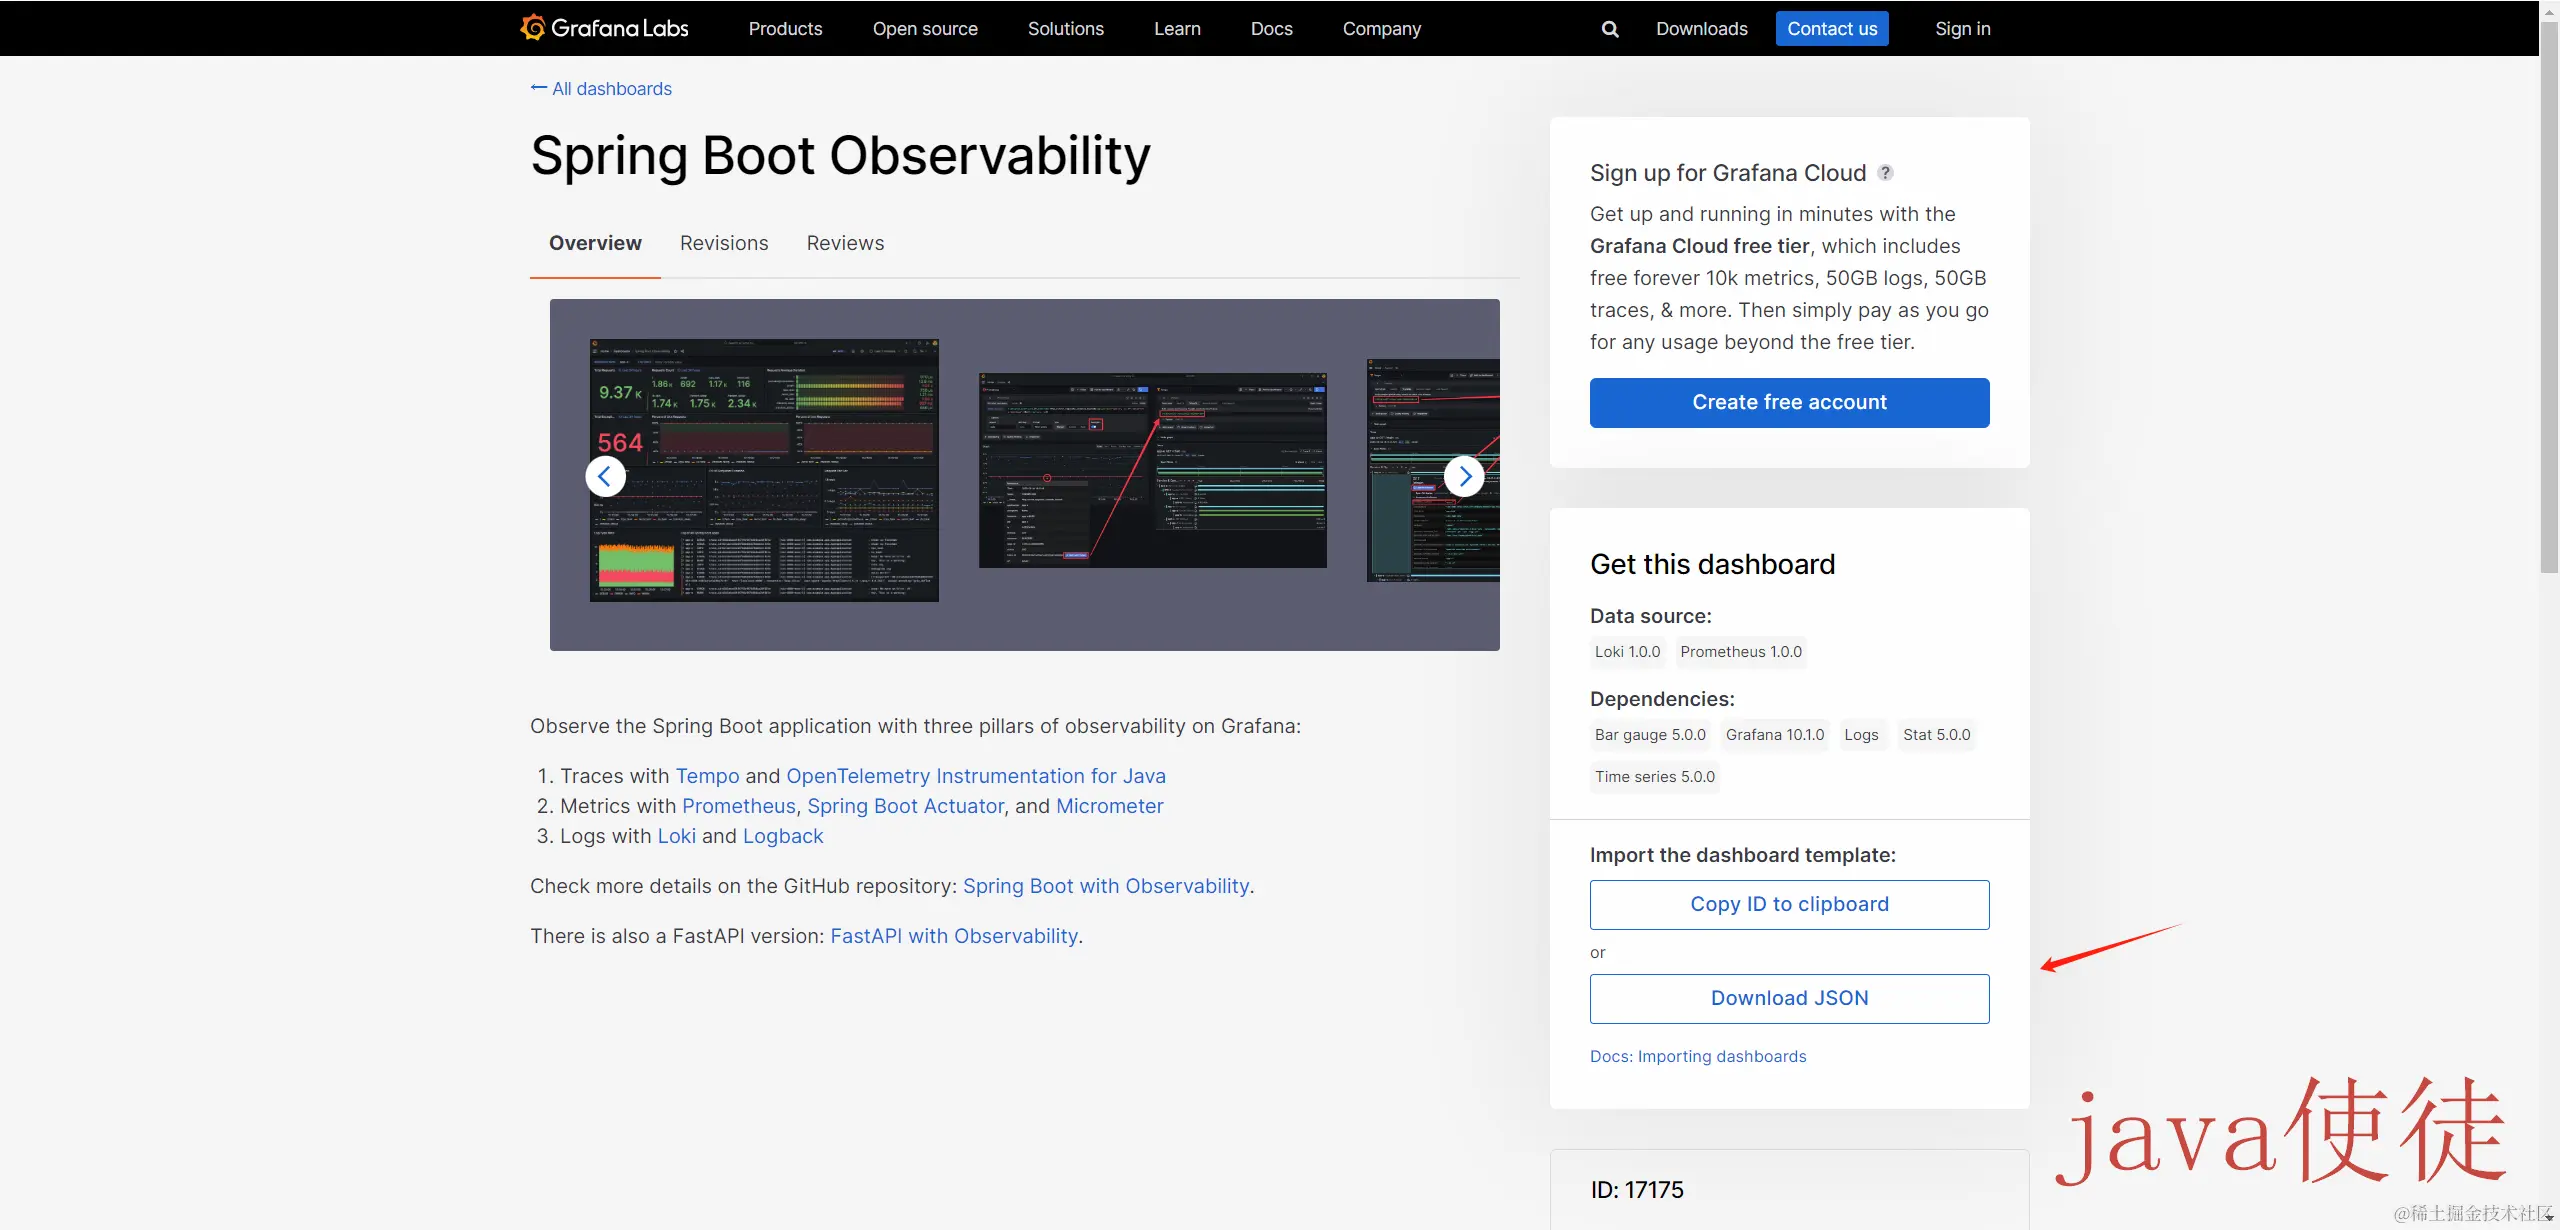Click Create free account button
This screenshot has width=2560, height=1230.
[1789, 403]
